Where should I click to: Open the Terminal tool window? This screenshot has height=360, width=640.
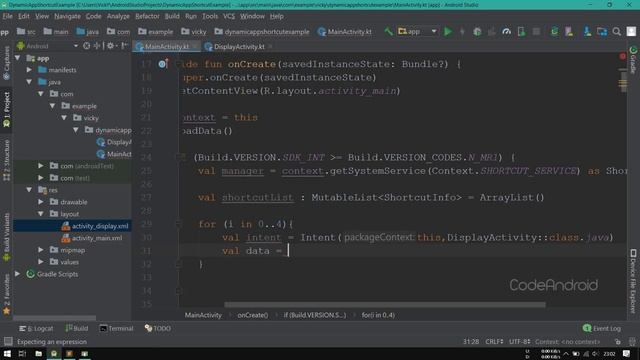(x=116, y=328)
